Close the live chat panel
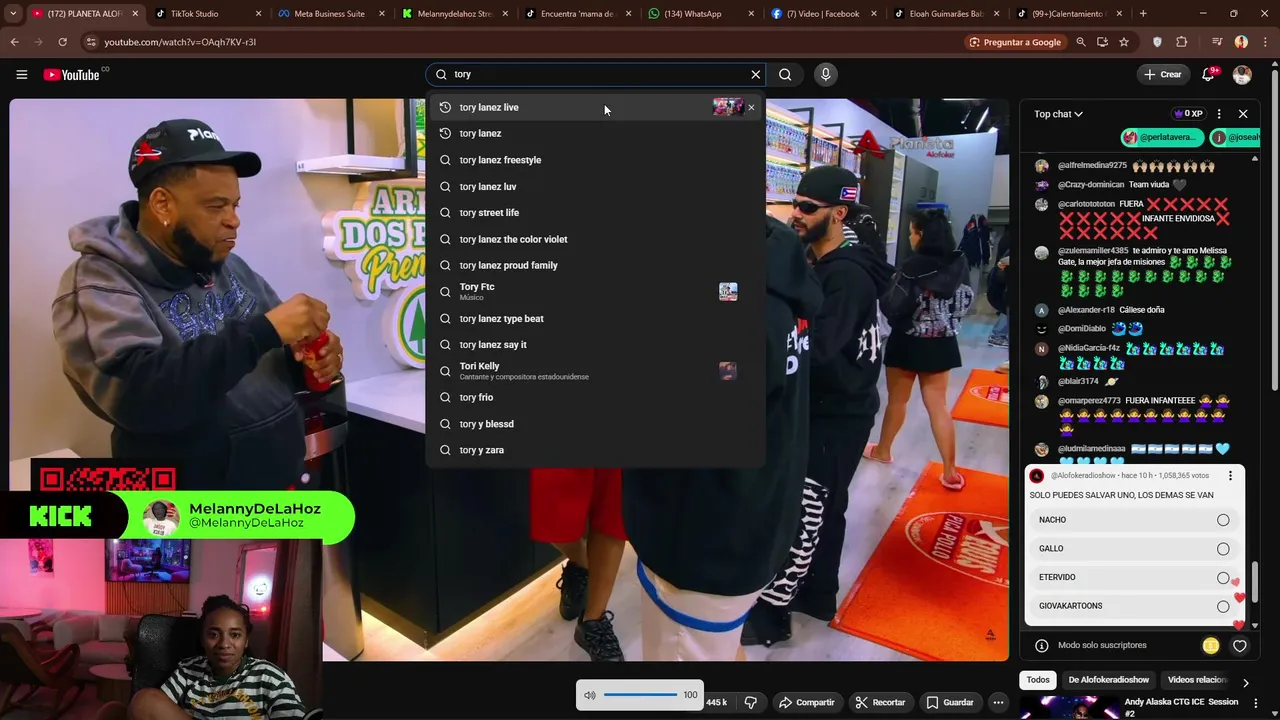Viewport: 1280px width, 720px height. coord(1243,114)
